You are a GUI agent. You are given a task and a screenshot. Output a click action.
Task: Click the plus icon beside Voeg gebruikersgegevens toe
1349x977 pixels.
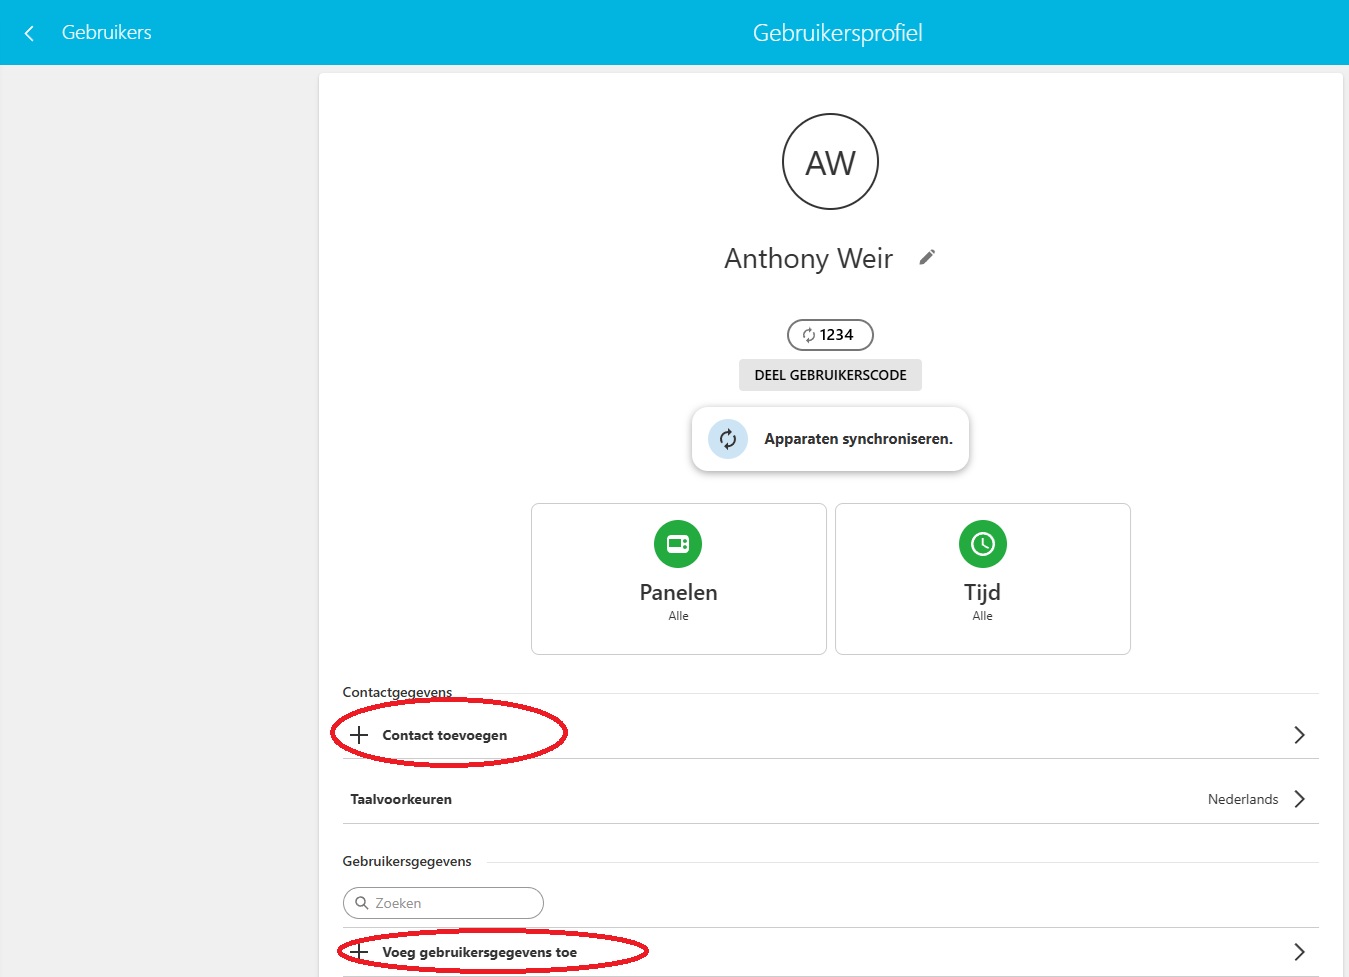[x=359, y=952]
